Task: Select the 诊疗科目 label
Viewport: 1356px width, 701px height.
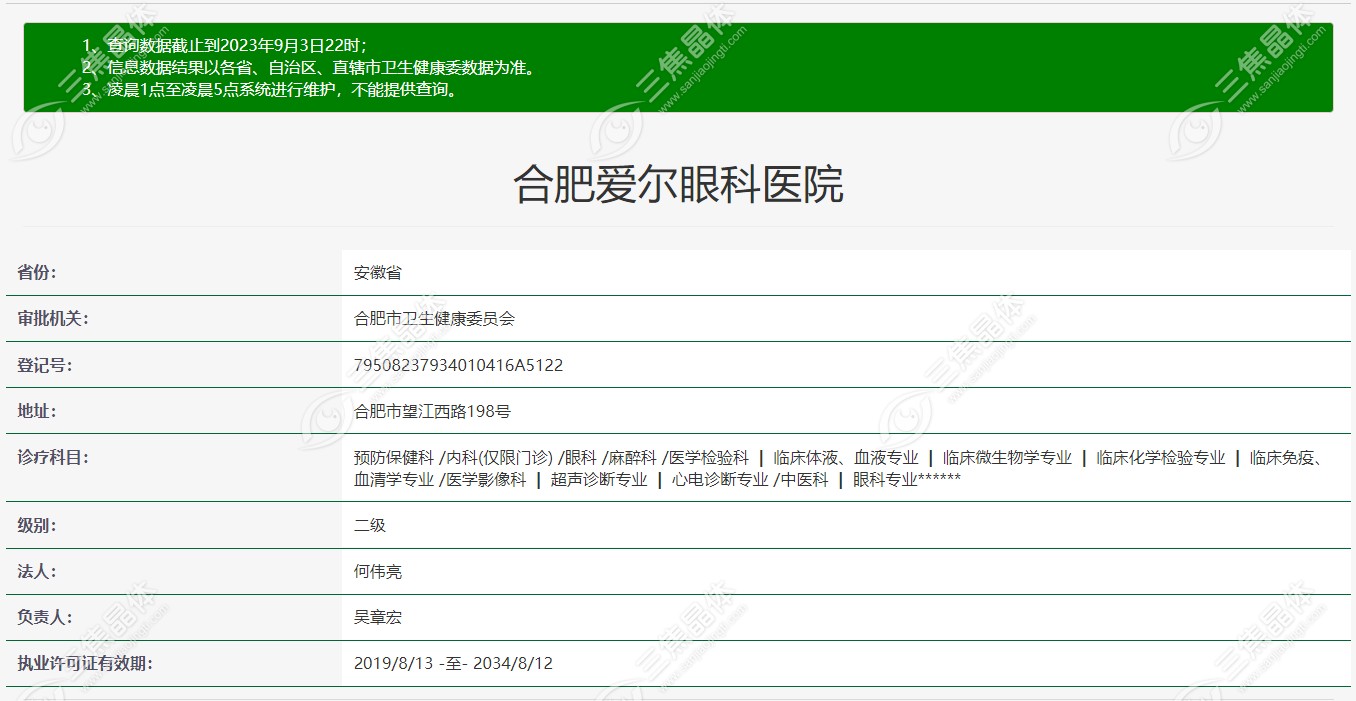Action: click(53, 457)
